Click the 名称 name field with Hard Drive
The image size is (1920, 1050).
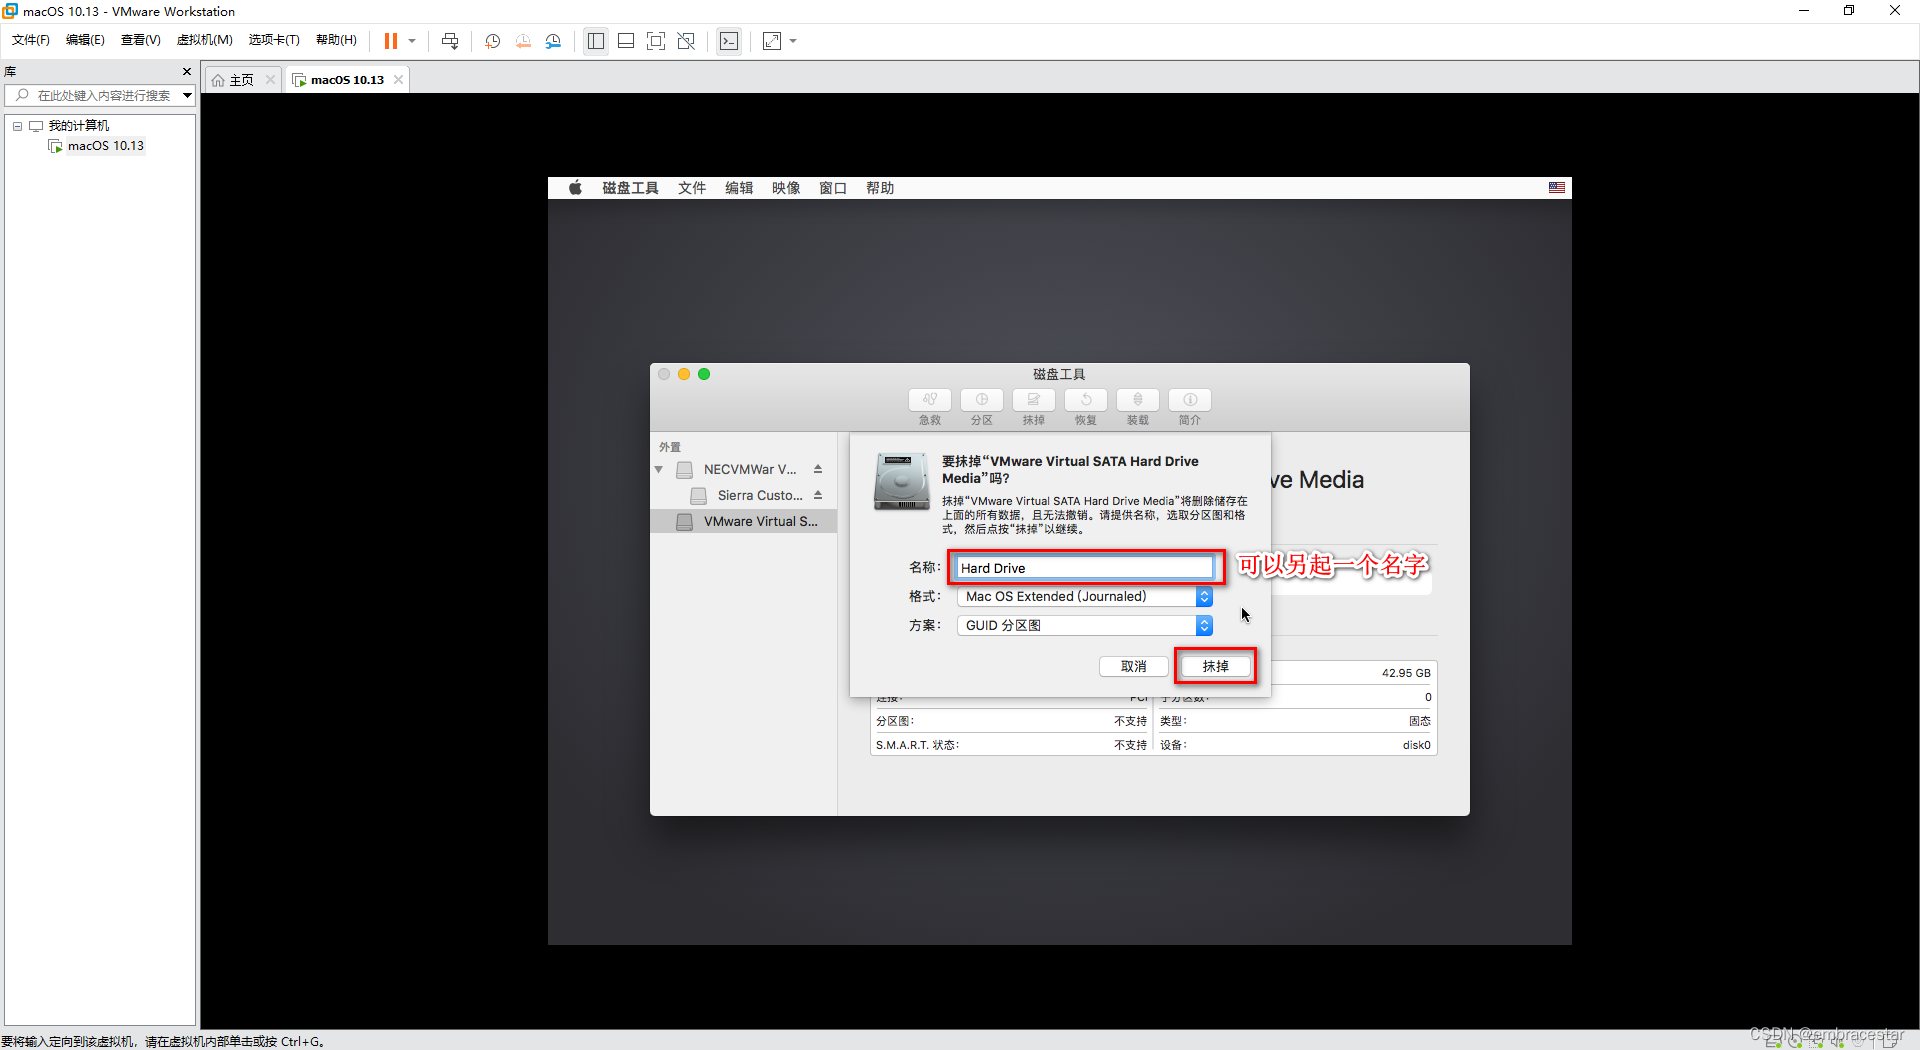point(1084,568)
